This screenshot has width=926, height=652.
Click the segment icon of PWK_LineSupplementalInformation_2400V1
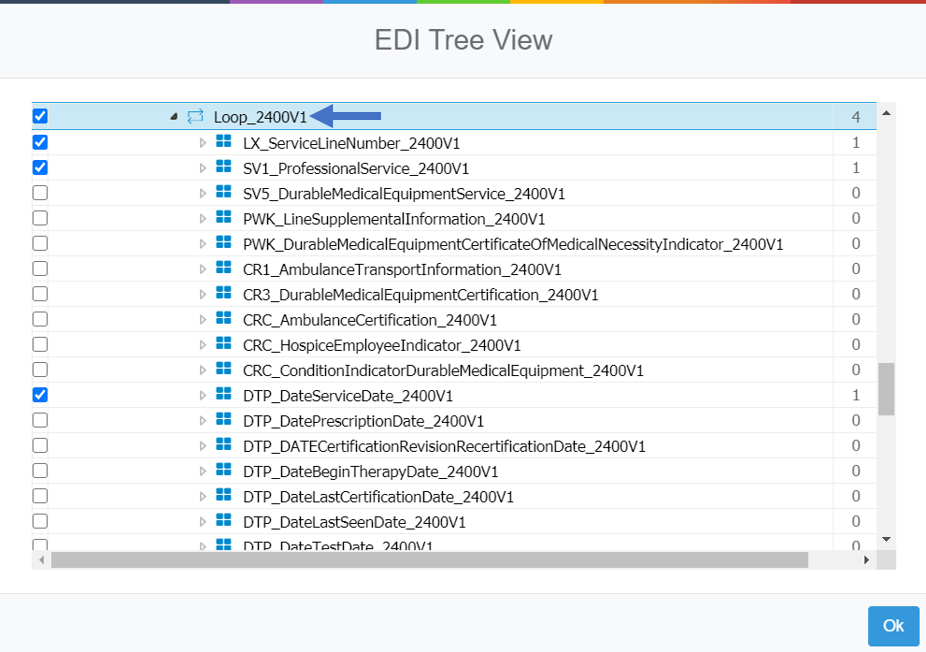224,218
